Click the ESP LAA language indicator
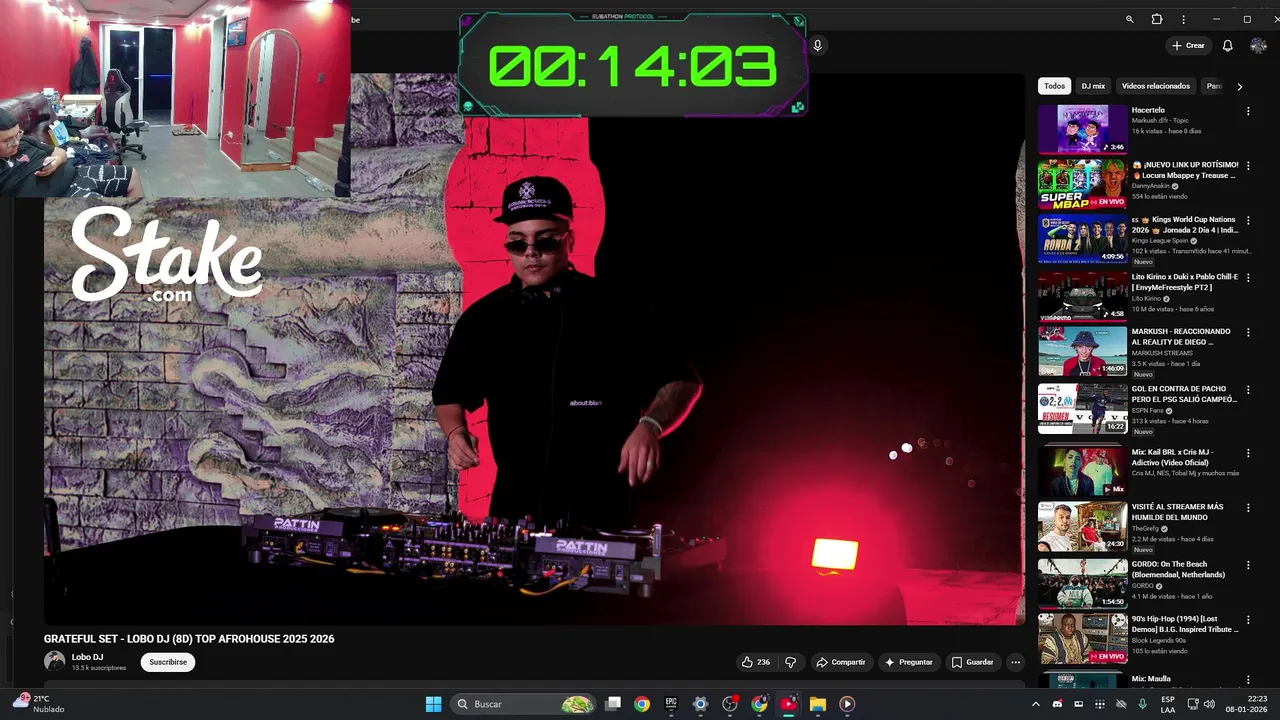1280x720 pixels. 1167,704
